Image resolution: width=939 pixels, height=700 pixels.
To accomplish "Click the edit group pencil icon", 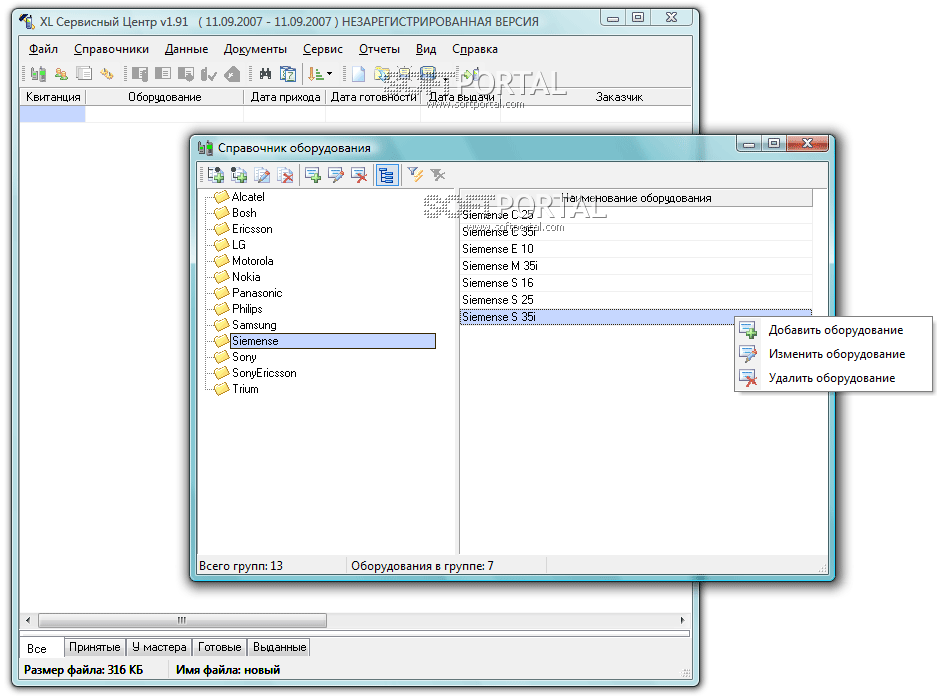I will 262,175.
